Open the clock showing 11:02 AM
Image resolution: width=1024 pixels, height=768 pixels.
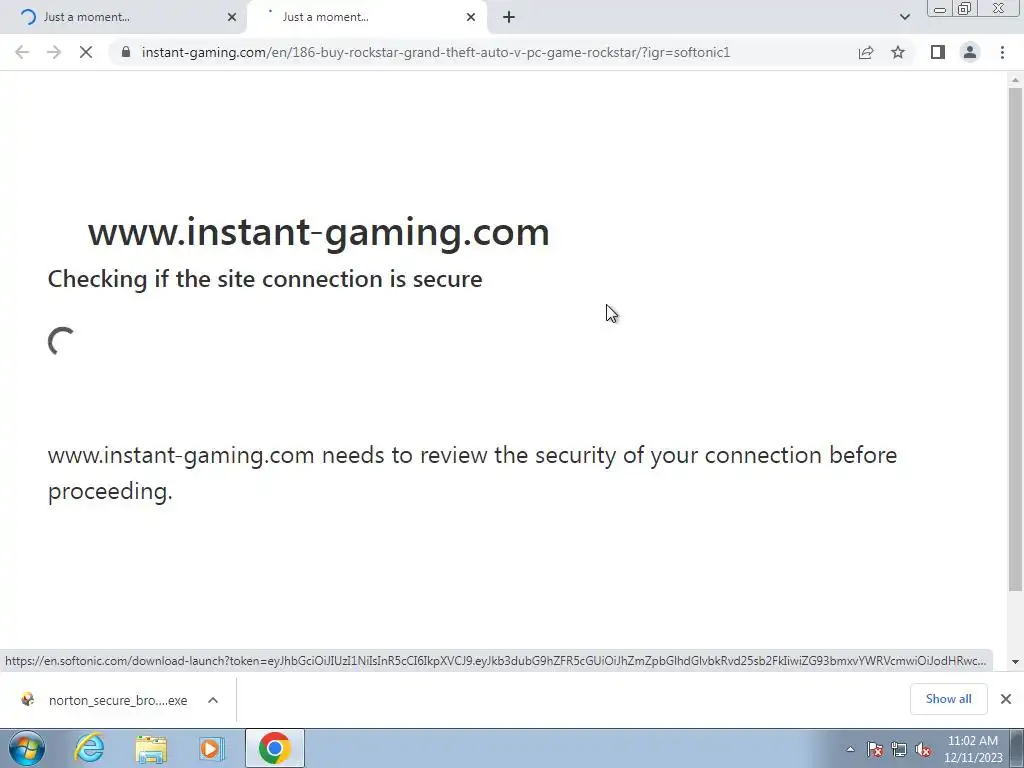(973, 749)
